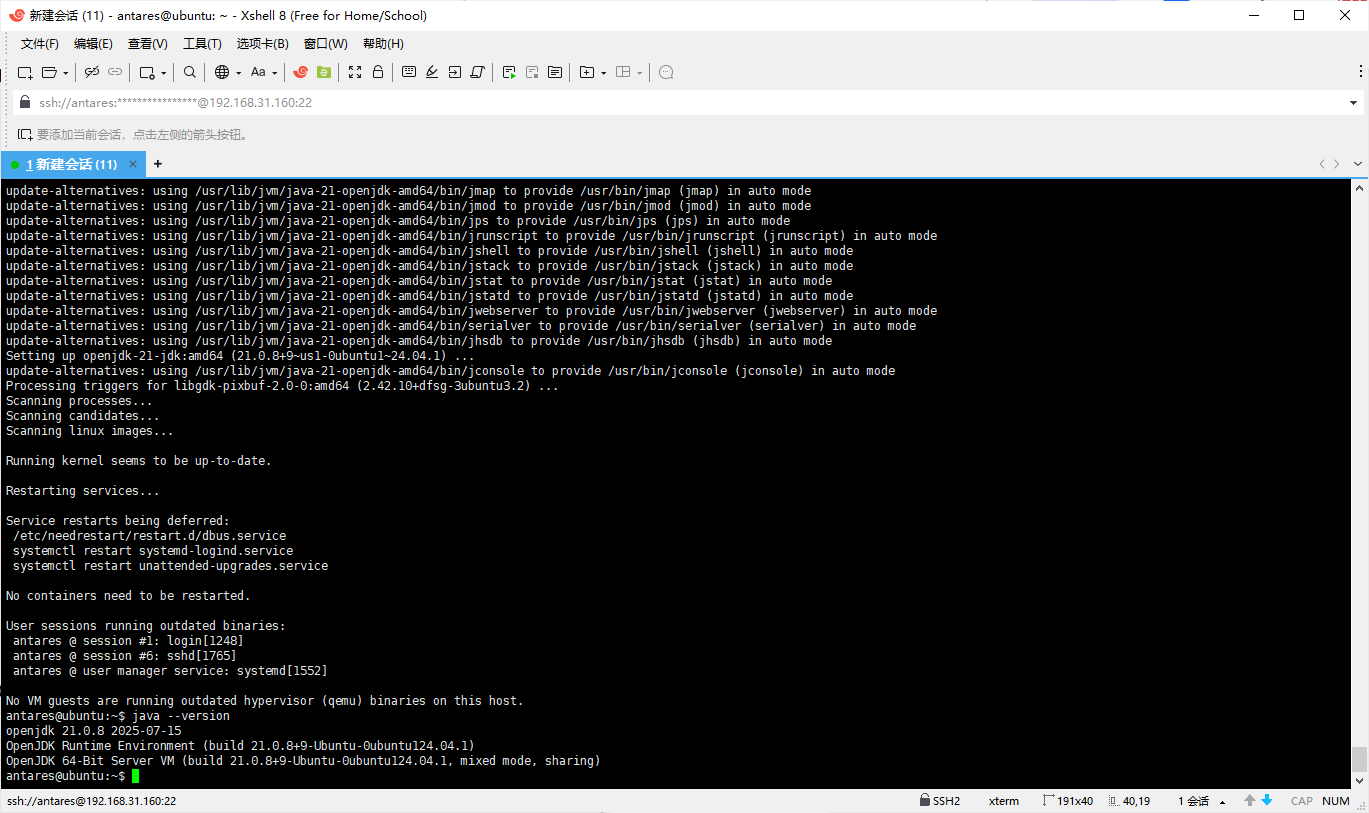The height and width of the screenshot is (813, 1369).
Task: Enter full screen mode icon
Action: point(355,72)
